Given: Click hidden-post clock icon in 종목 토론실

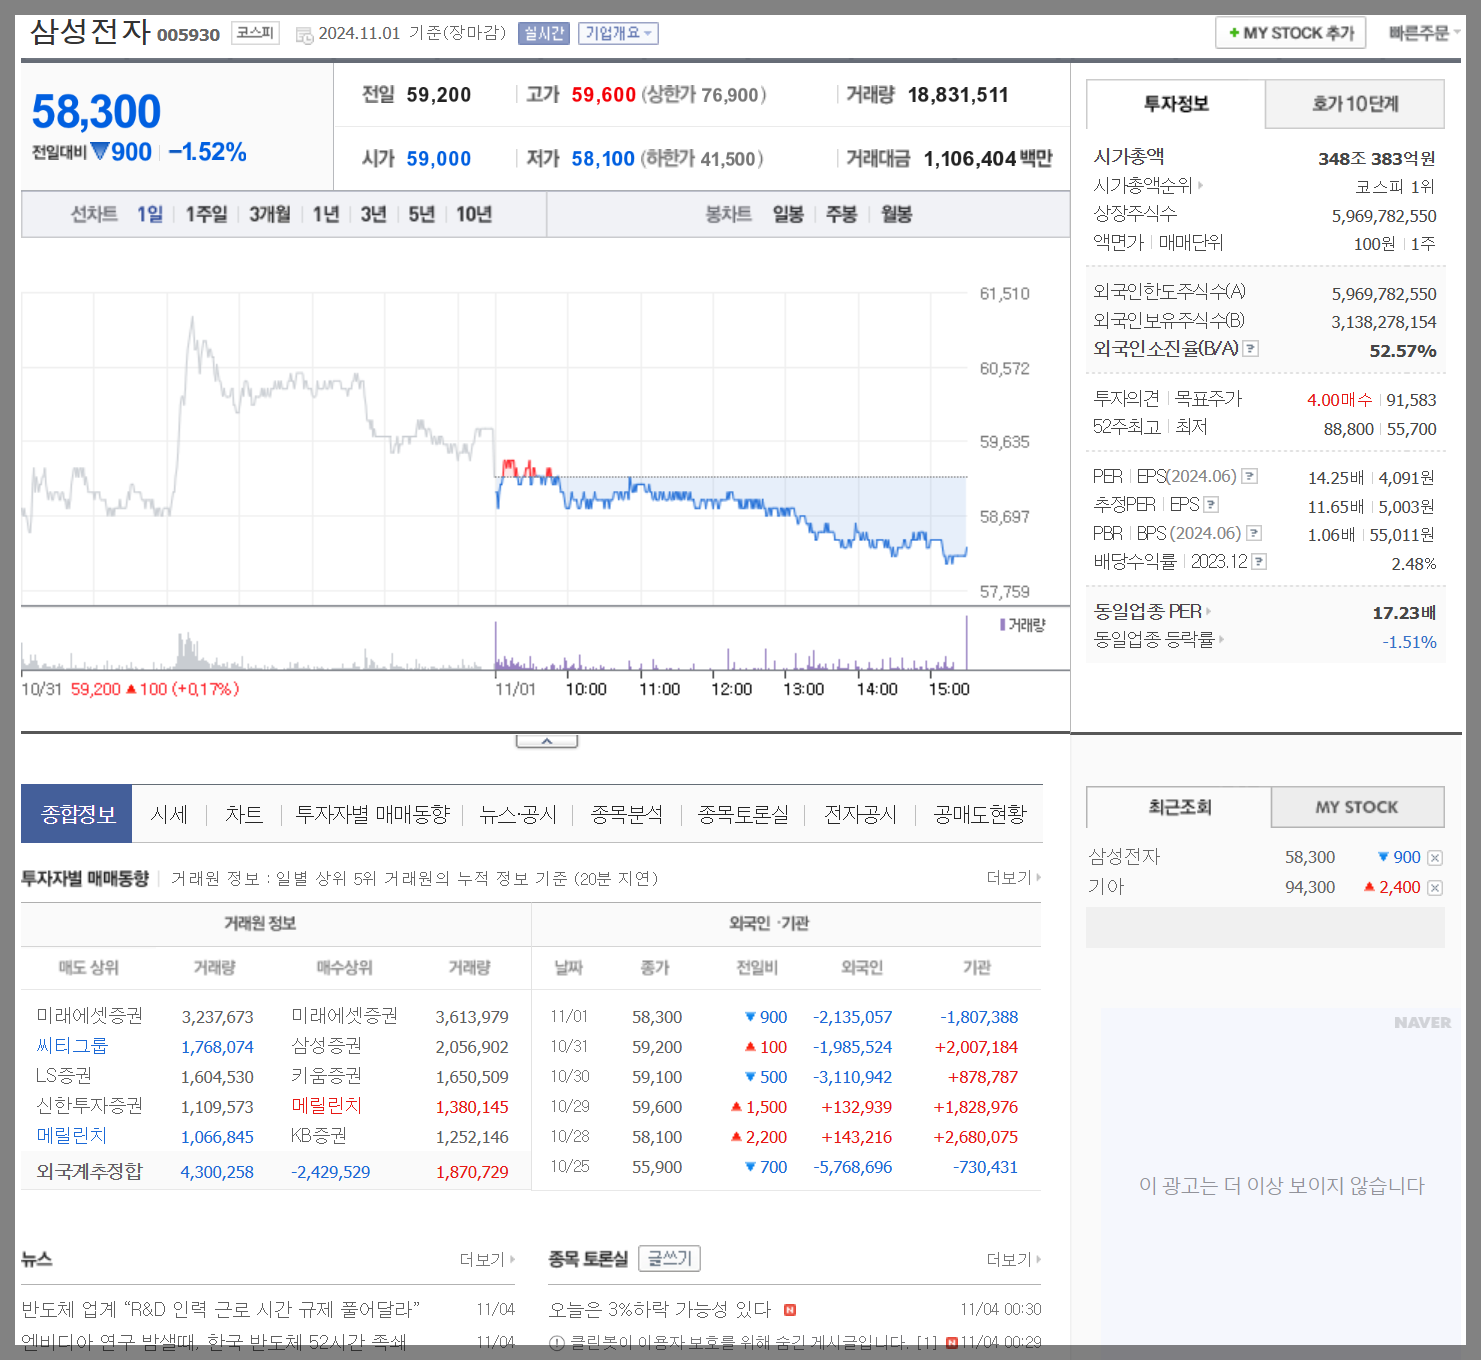Looking at the screenshot, I should pos(557,1343).
